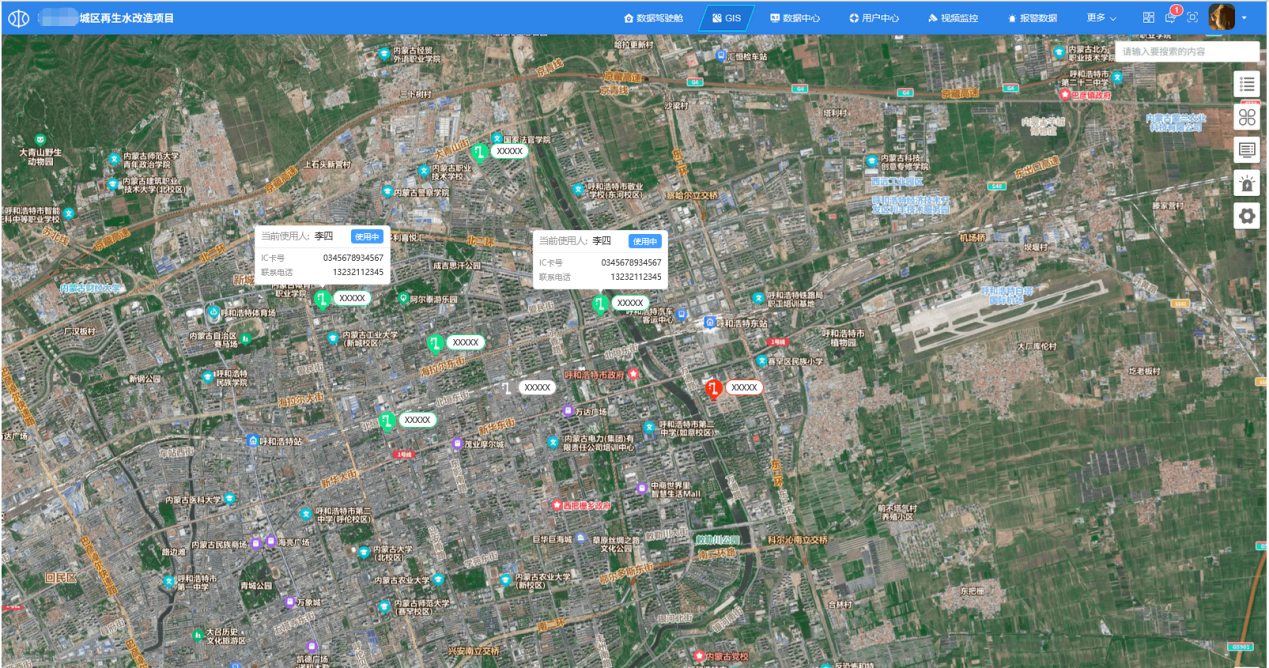The image size is (1269, 668).
Task: Select the GIS nav tab
Action: [x=727, y=18]
